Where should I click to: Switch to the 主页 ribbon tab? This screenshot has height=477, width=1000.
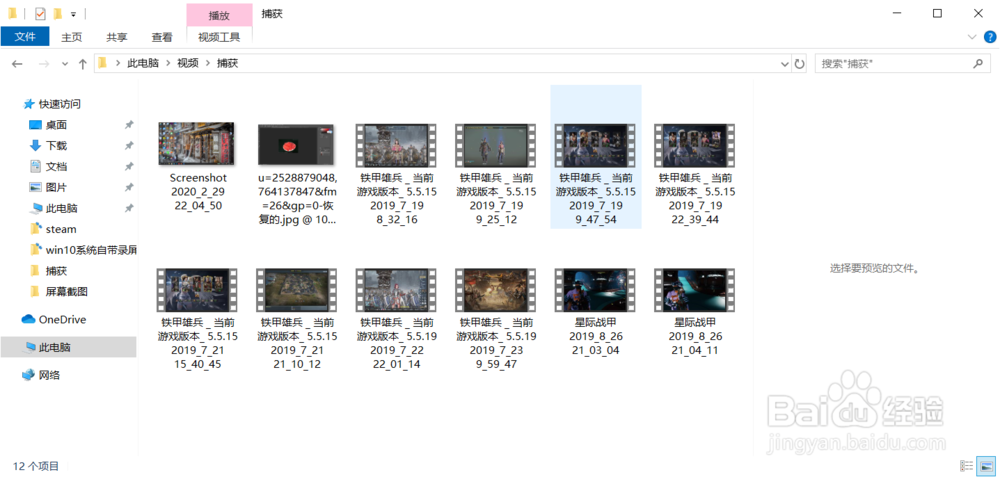[71, 37]
